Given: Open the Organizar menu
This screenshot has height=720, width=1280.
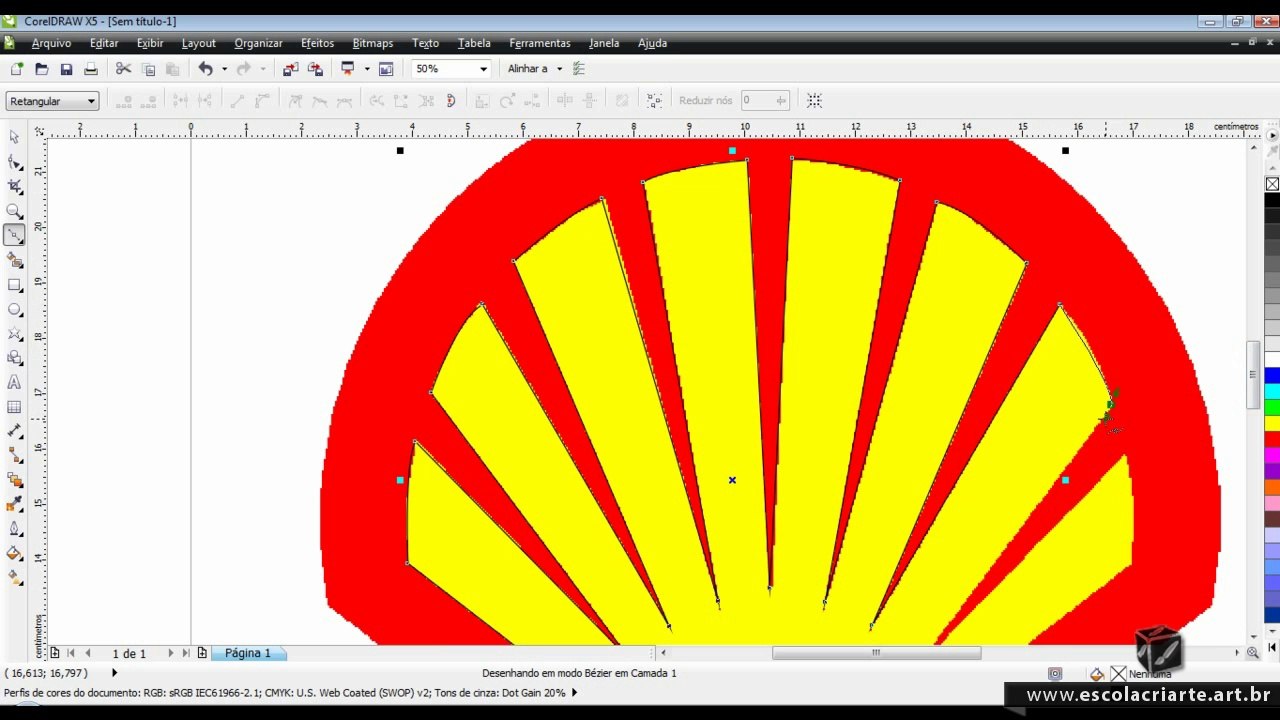Looking at the screenshot, I should 258,43.
